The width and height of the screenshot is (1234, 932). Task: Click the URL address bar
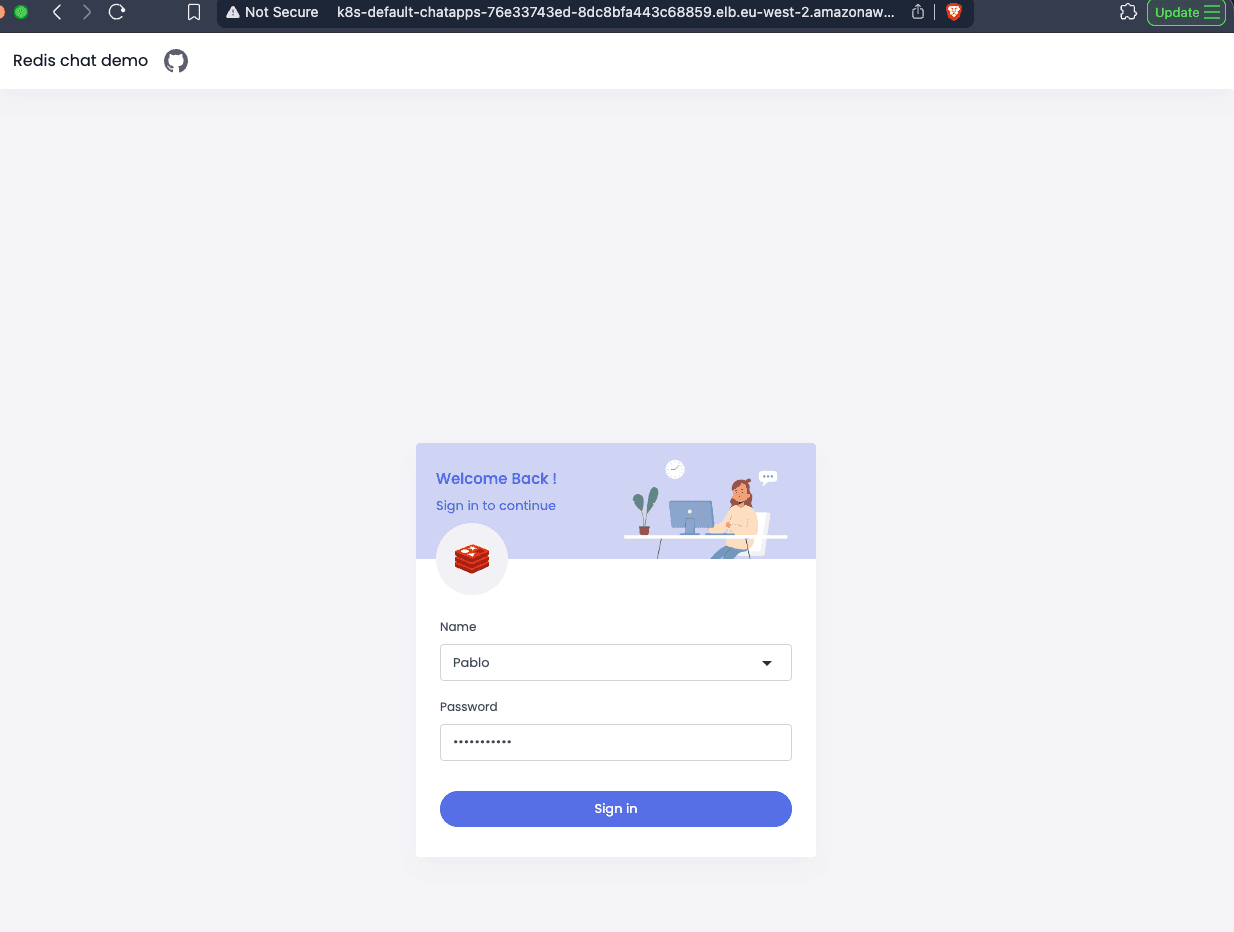(615, 13)
